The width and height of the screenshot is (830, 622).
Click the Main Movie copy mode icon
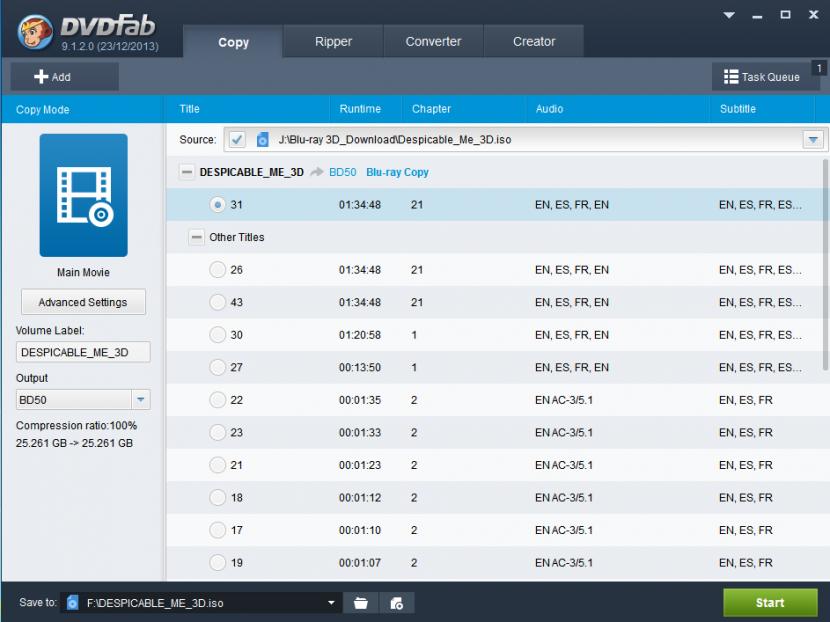pos(83,195)
